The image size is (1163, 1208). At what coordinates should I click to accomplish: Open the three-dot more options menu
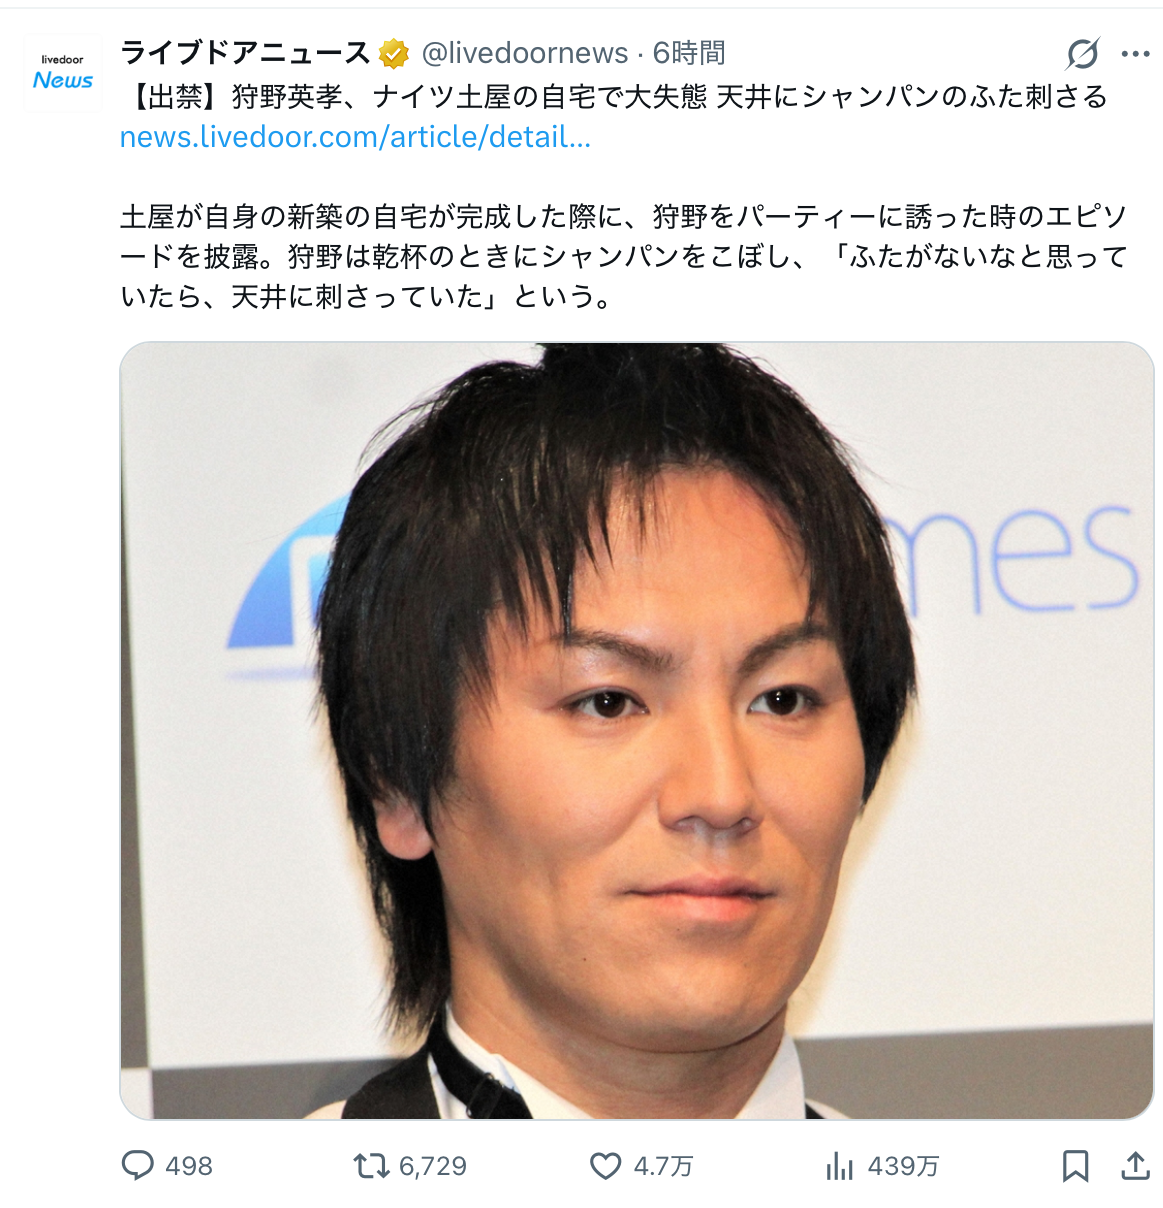click(1135, 54)
